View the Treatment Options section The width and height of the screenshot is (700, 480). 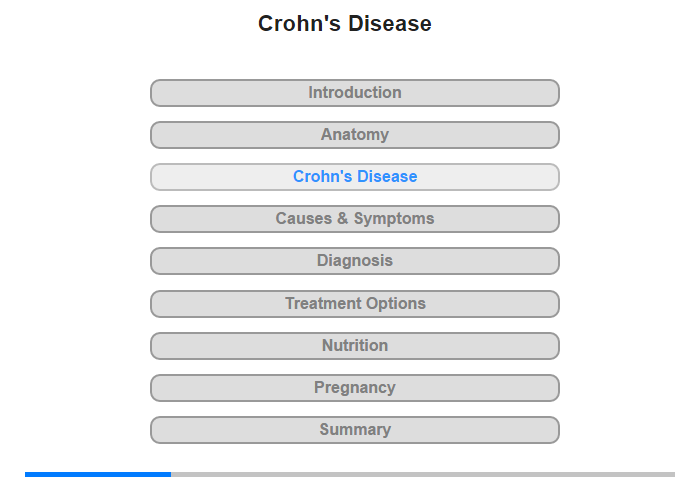(x=355, y=304)
